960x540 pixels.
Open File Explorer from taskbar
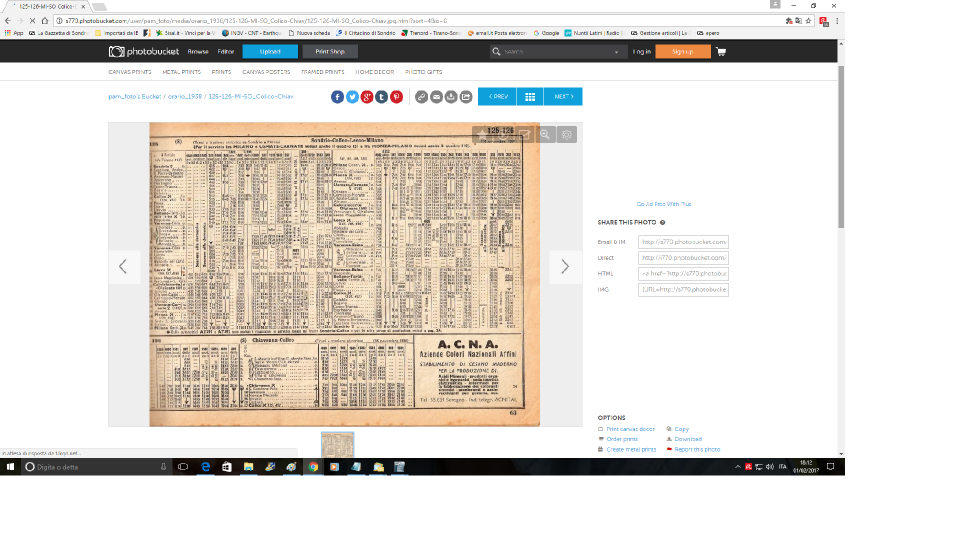249,467
